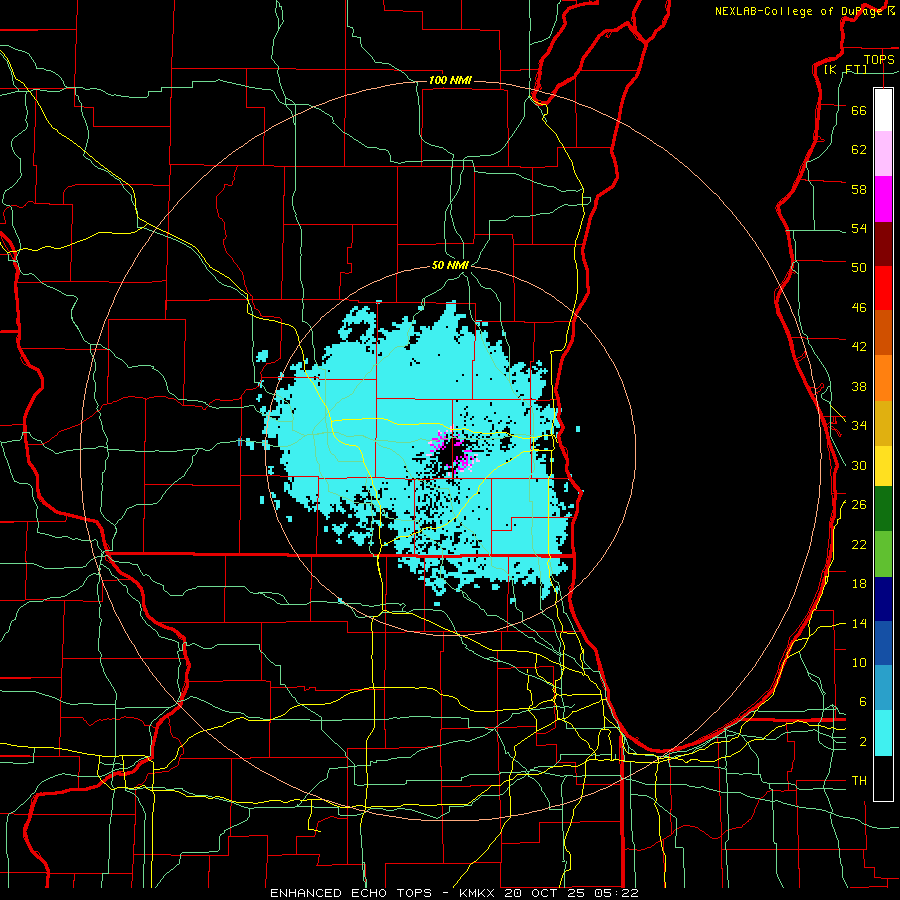Viewport: 900px width, 900px height.
Task: Click the legend value "42"
Action: [x=859, y=346]
